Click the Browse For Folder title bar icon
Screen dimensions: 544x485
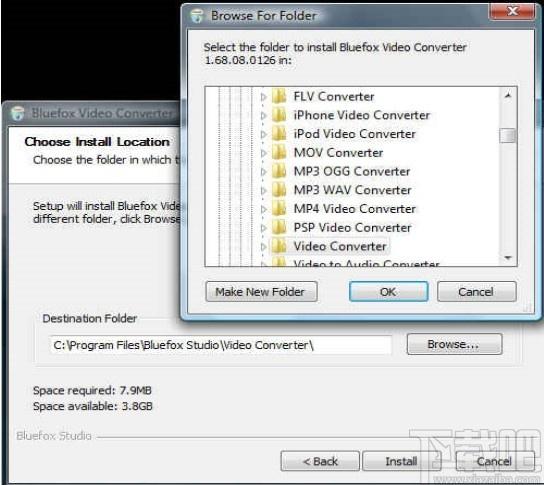point(197,16)
